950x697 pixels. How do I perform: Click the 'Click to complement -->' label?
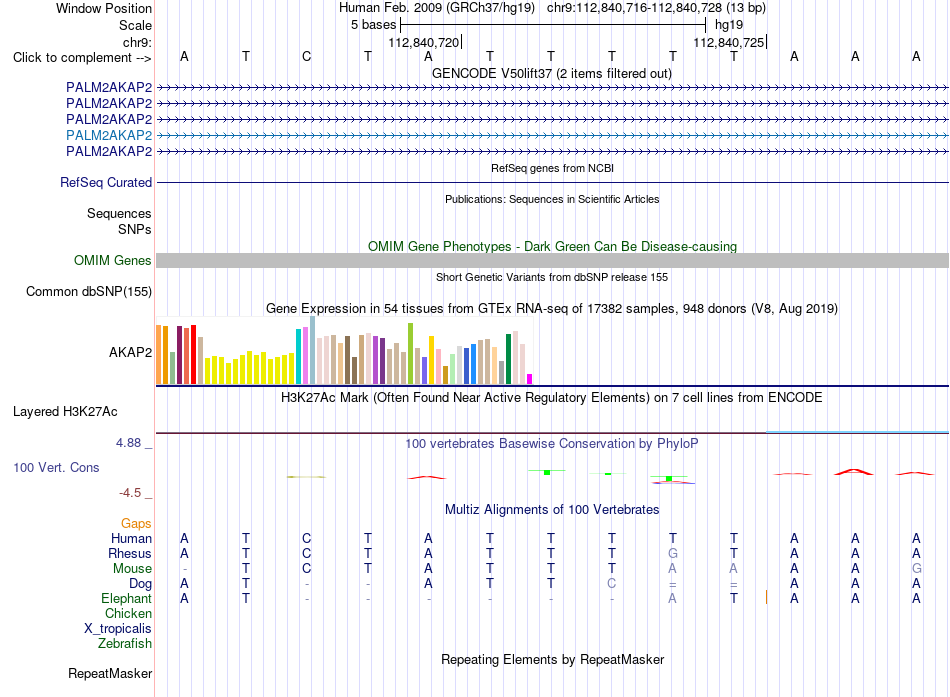[x=82, y=58]
